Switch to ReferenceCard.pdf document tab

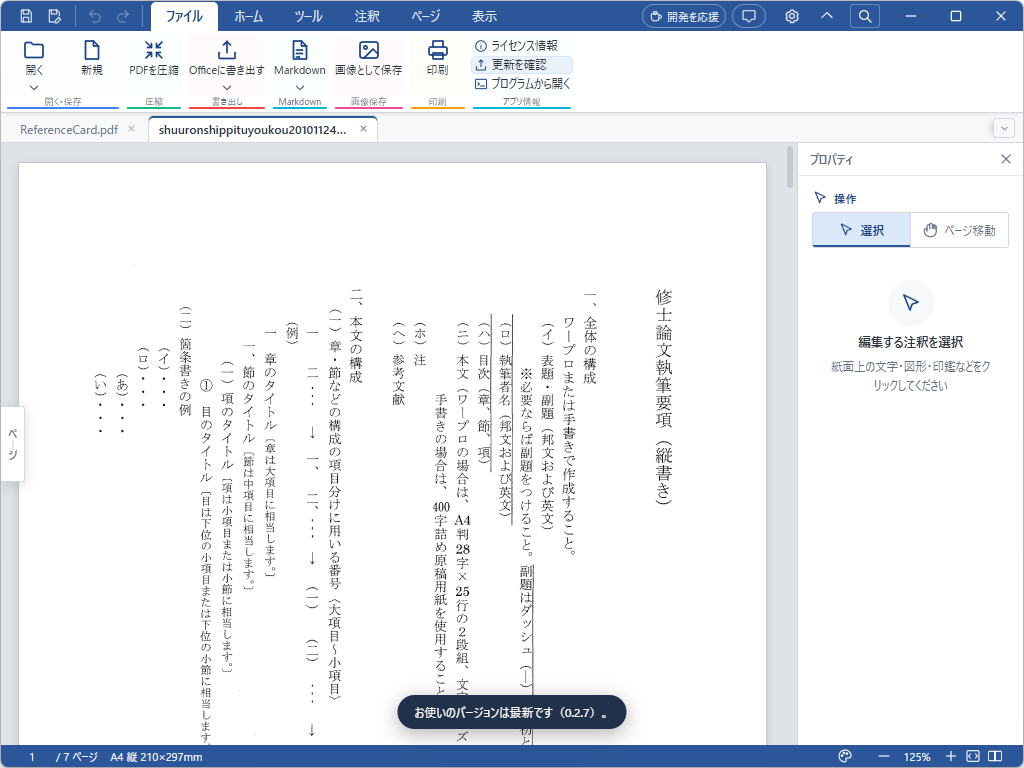[69, 129]
